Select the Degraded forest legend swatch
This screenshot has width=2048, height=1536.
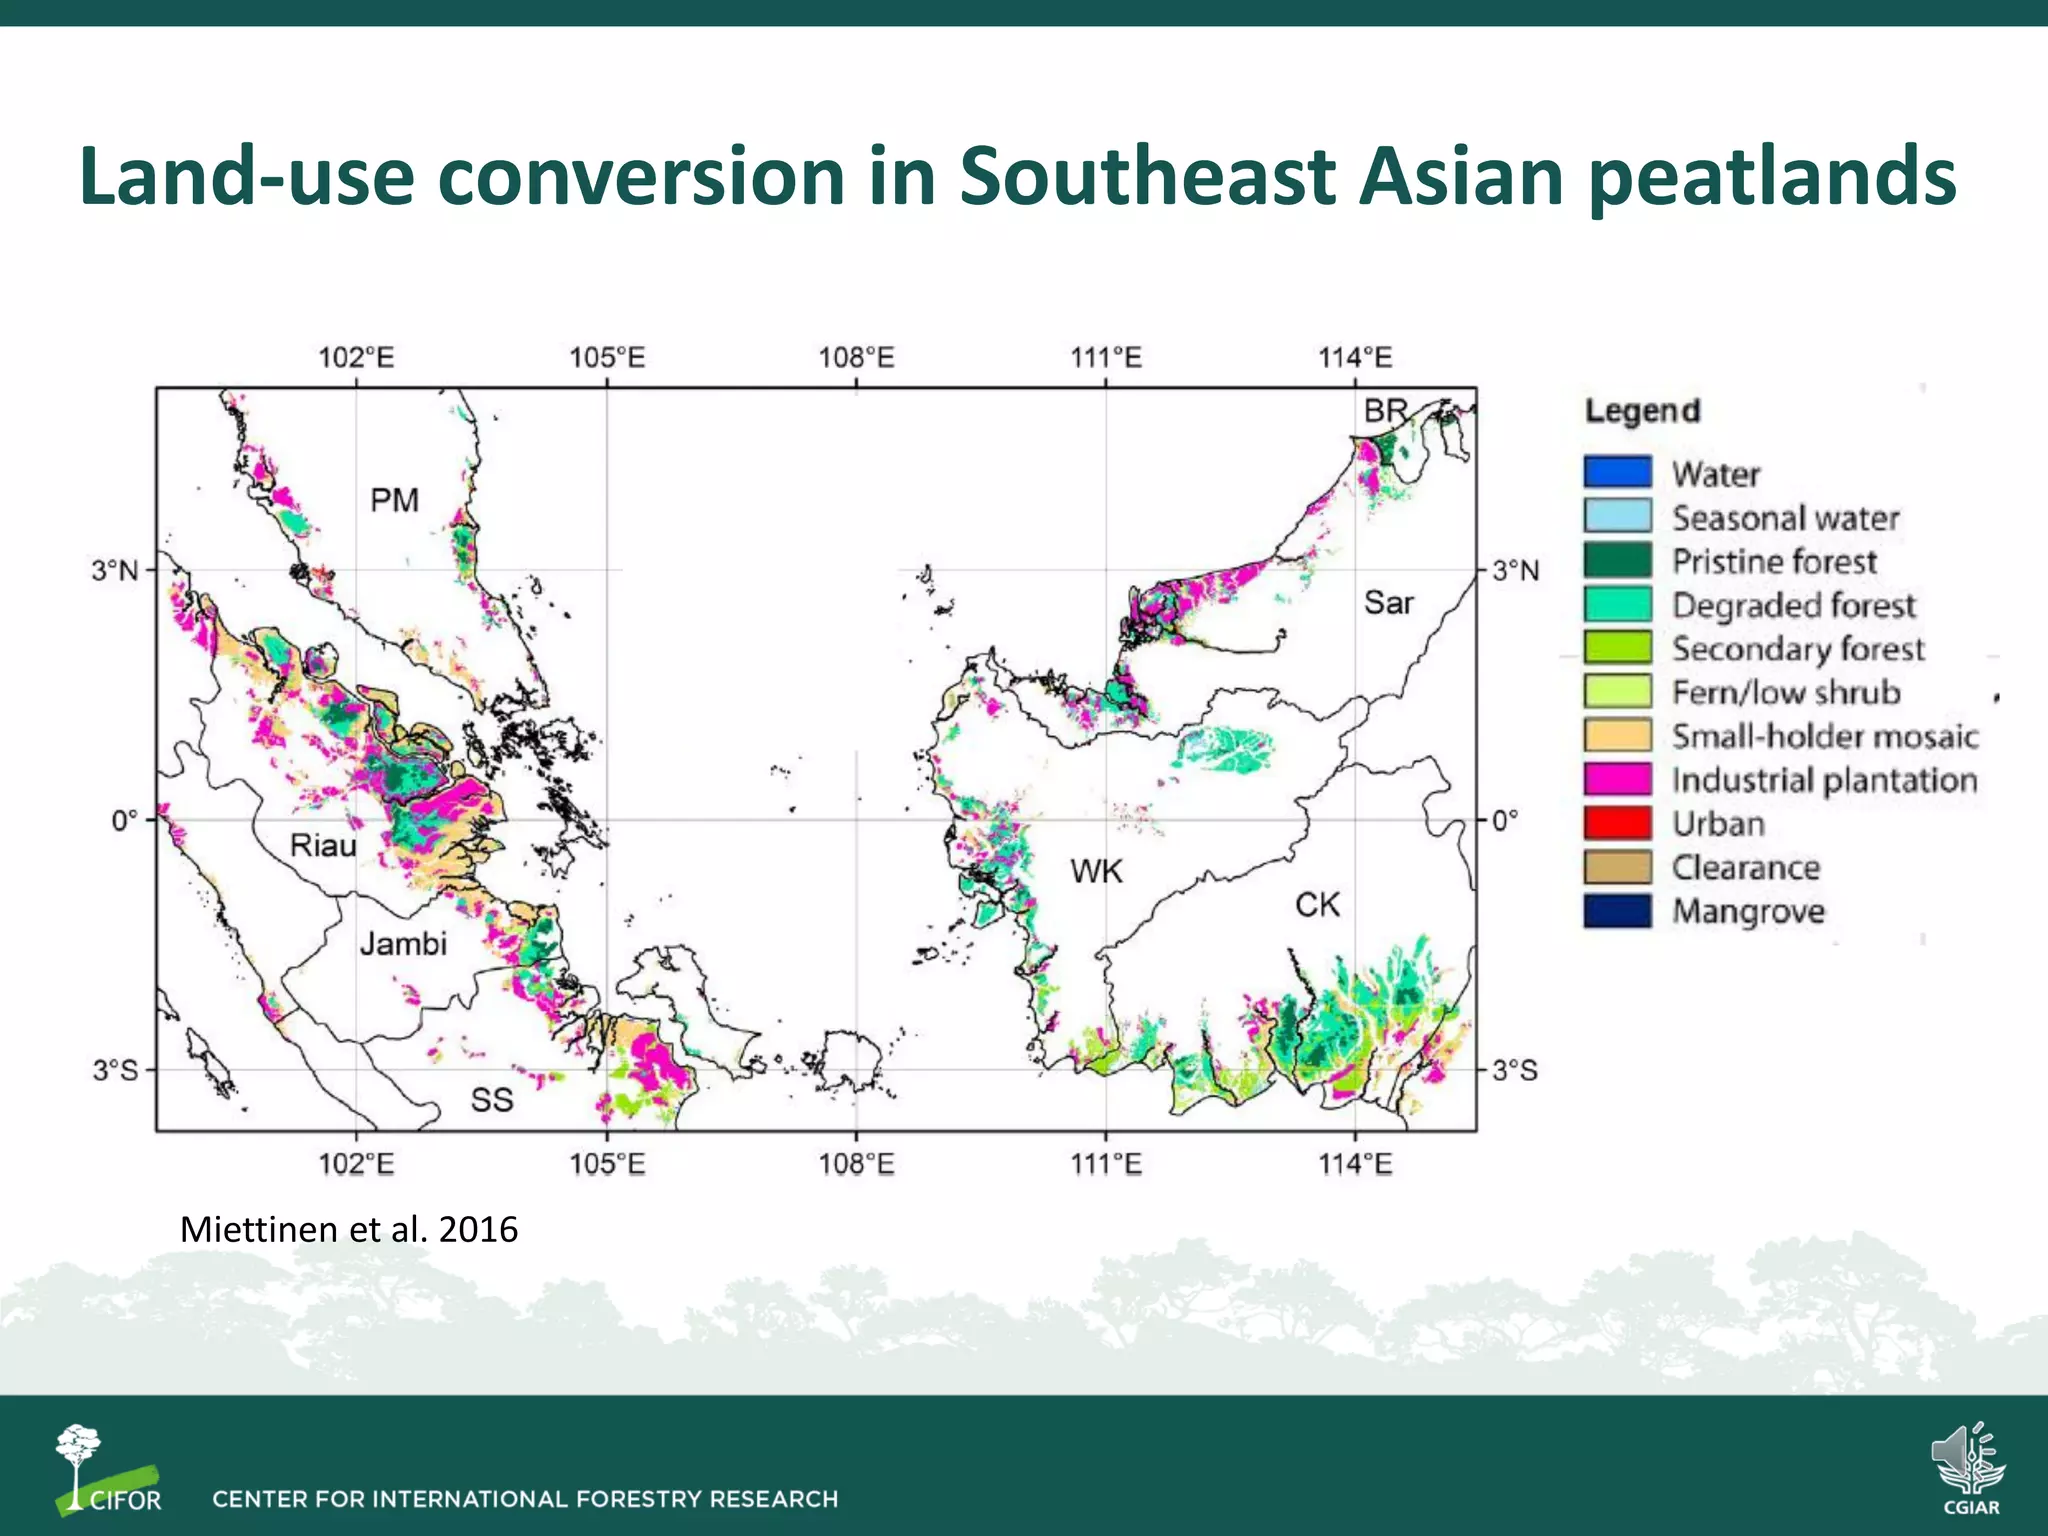pyautogui.click(x=1617, y=604)
